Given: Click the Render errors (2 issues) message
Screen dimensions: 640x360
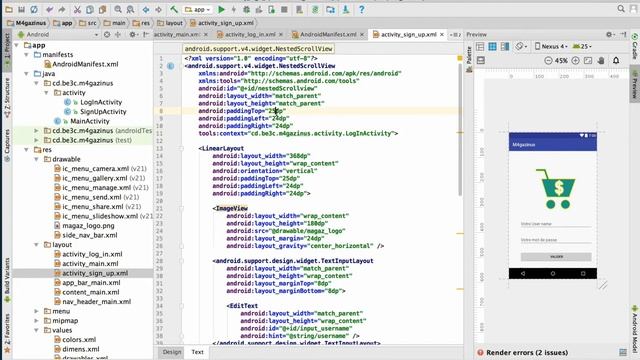Looking at the screenshot, I should tap(527, 352).
